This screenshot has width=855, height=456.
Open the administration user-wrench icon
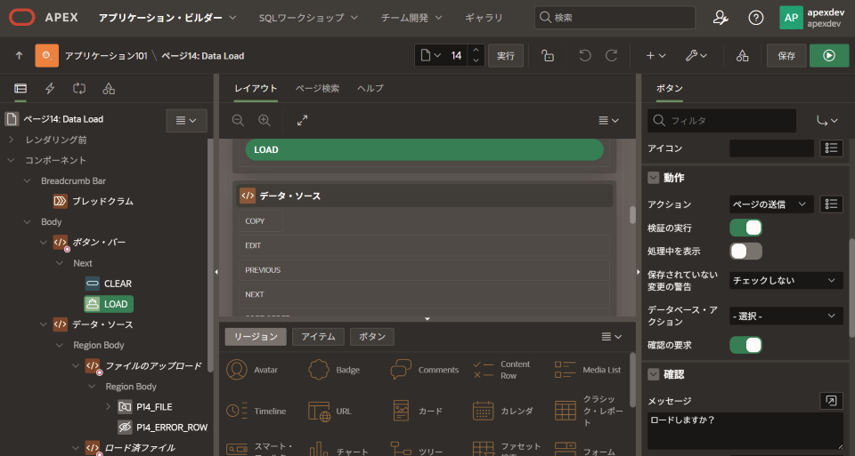(x=720, y=17)
